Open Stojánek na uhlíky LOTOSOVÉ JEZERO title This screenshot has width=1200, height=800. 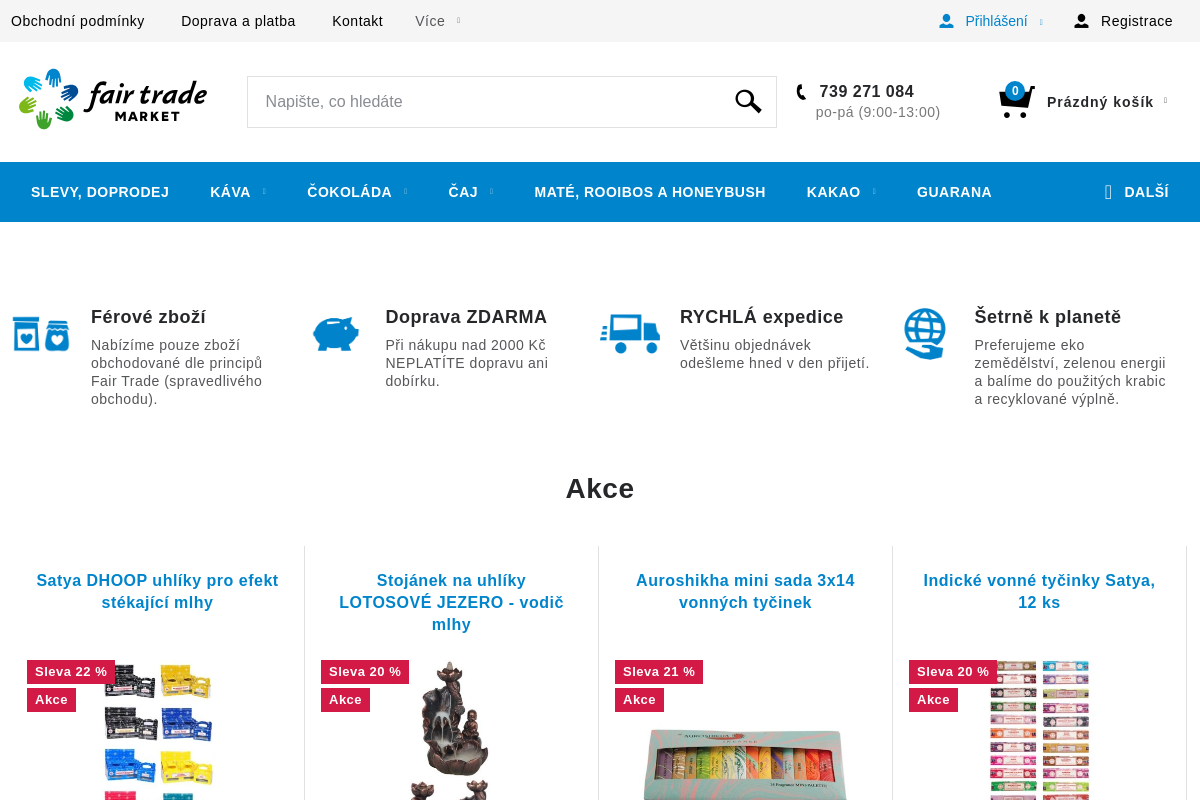[451, 602]
